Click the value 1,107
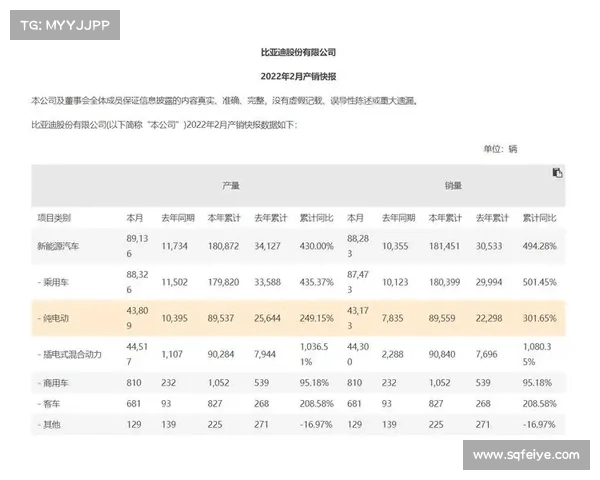The height and width of the screenshot is (480, 600). click(x=172, y=354)
